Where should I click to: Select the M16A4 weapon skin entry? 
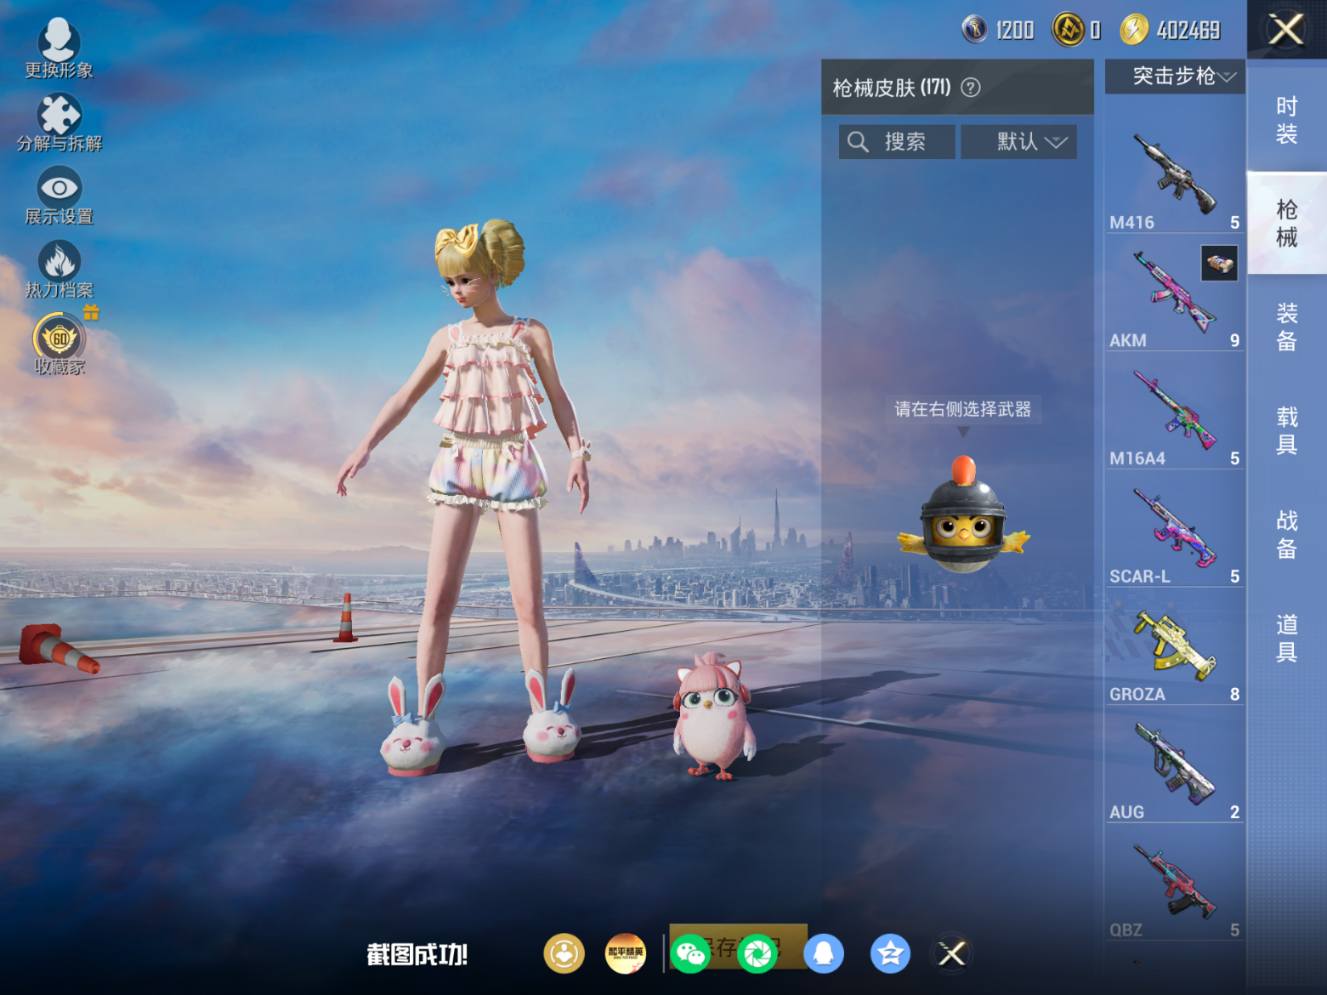coord(1174,413)
